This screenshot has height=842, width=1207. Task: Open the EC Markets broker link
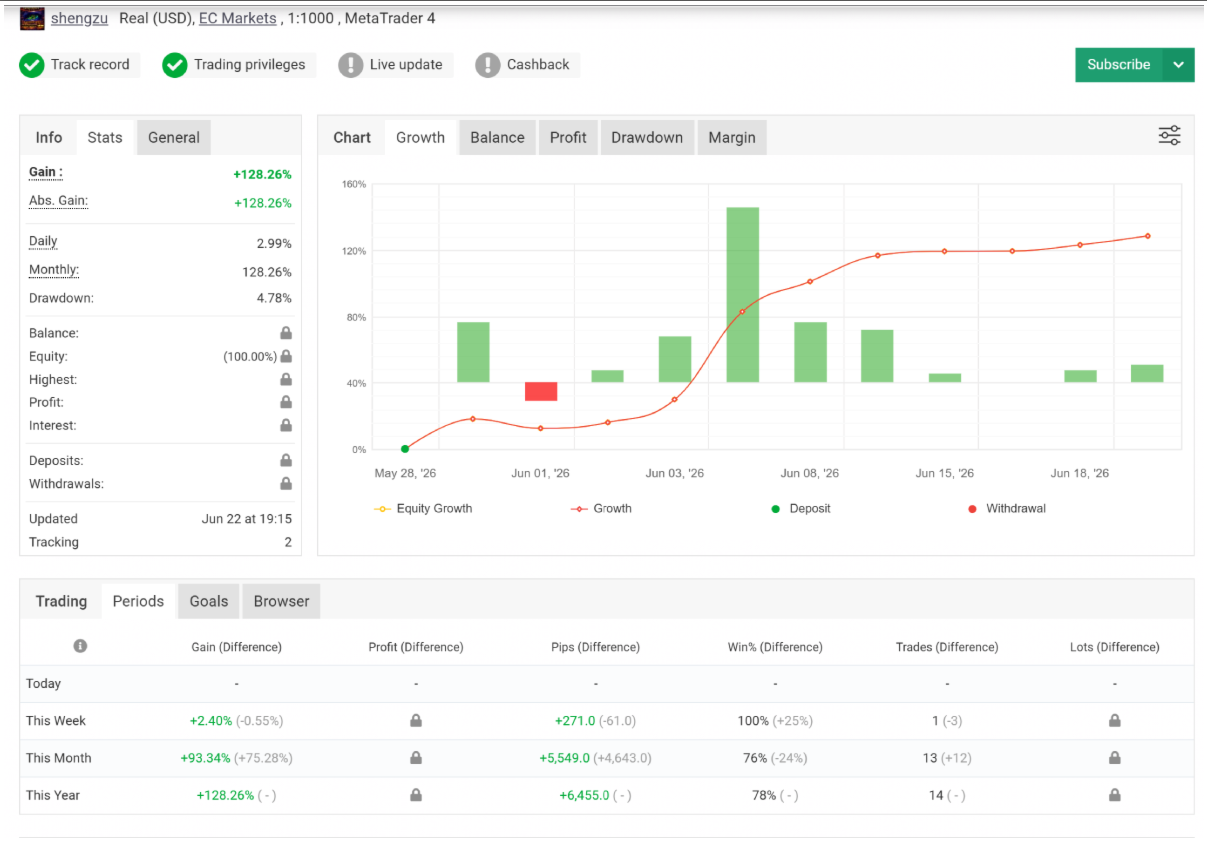[x=238, y=18]
